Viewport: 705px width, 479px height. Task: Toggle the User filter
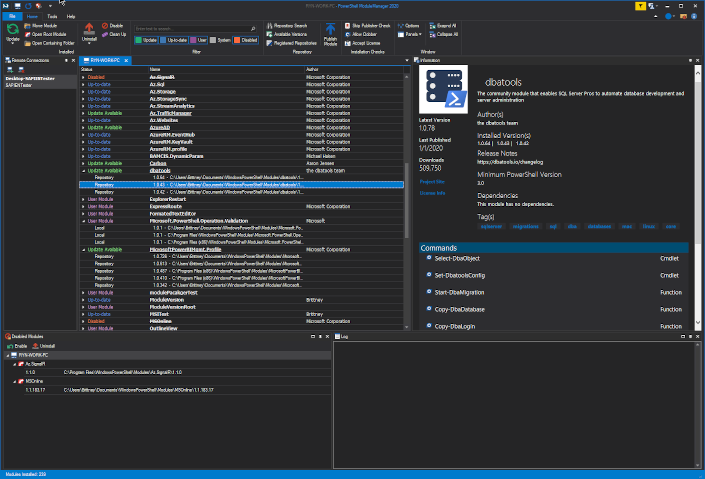tap(199, 40)
